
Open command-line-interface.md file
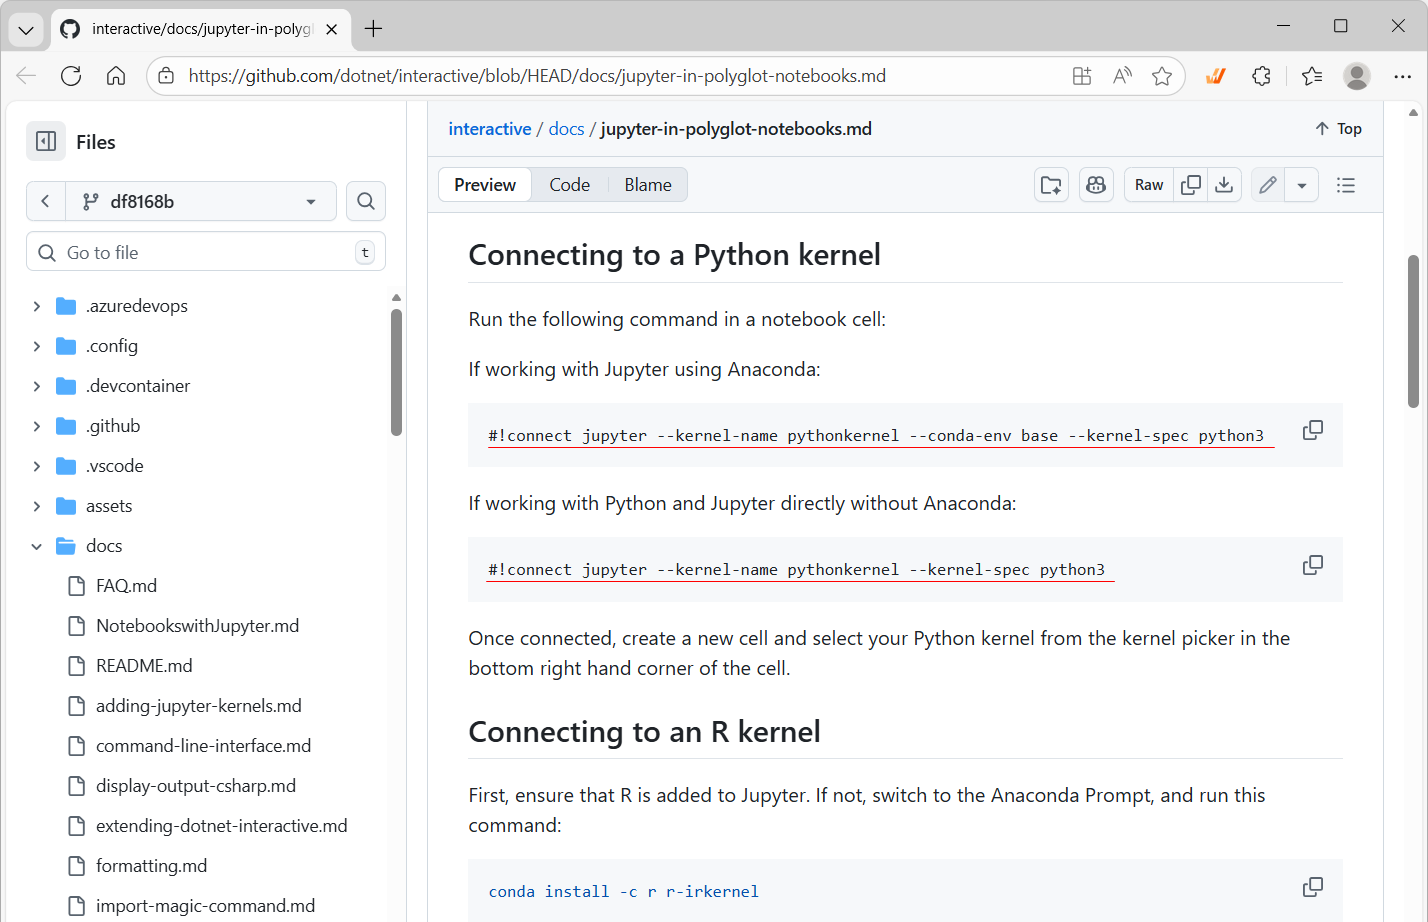pyautogui.click(x=203, y=746)
